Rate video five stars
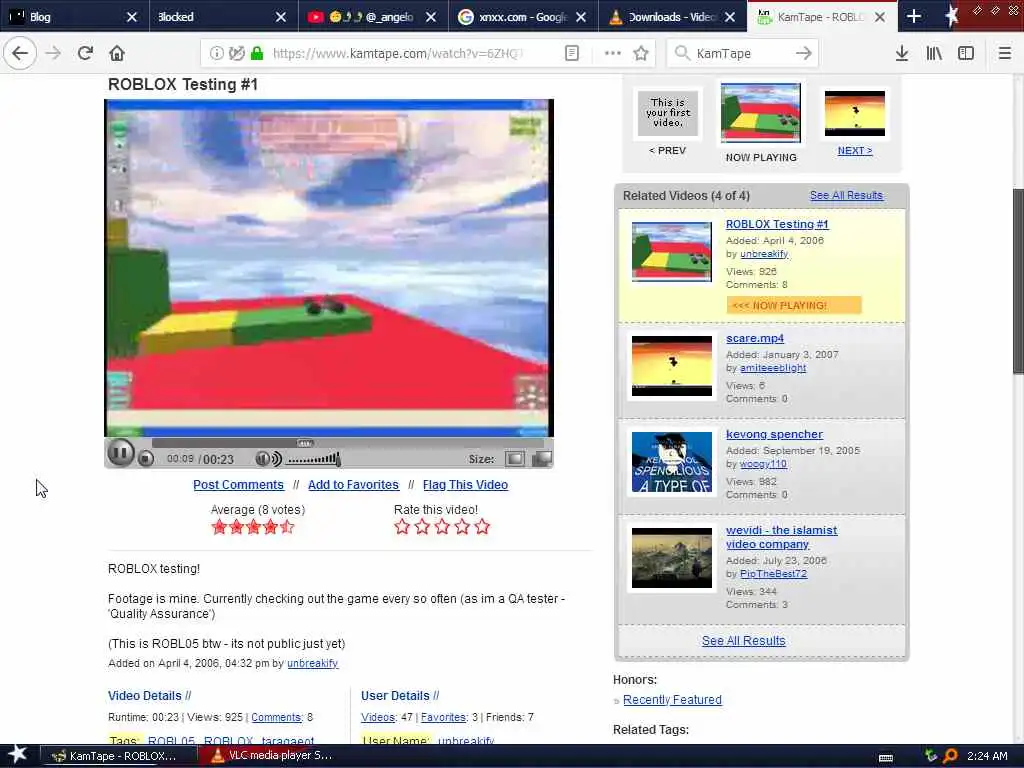 pyautogui.click(x=482, y=526)
